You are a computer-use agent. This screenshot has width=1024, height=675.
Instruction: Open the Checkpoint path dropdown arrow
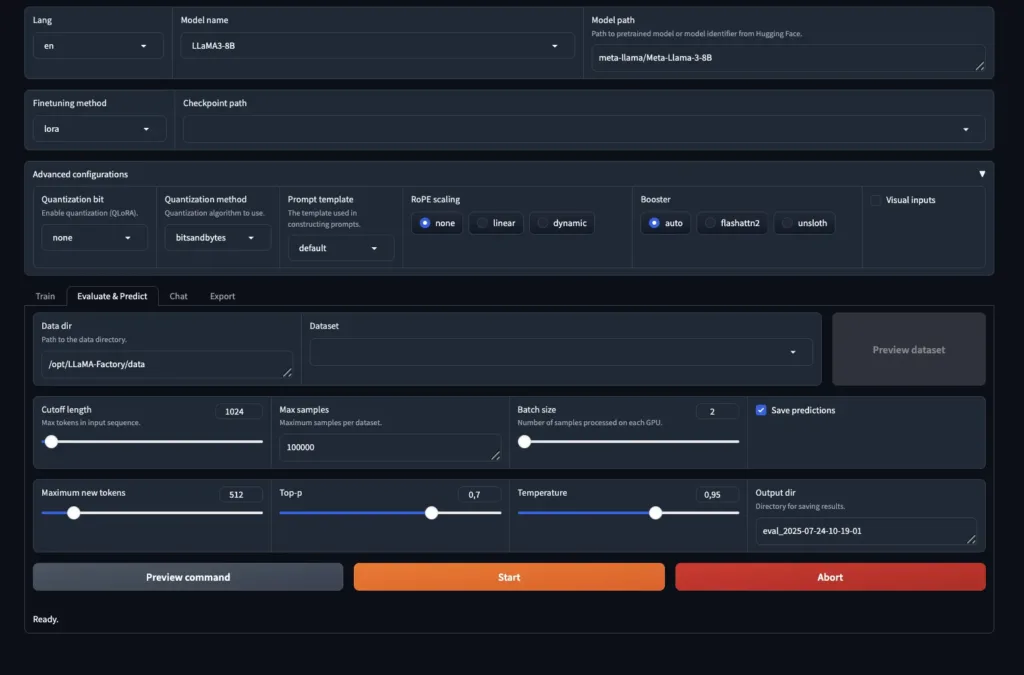click(x=965, y=129)
